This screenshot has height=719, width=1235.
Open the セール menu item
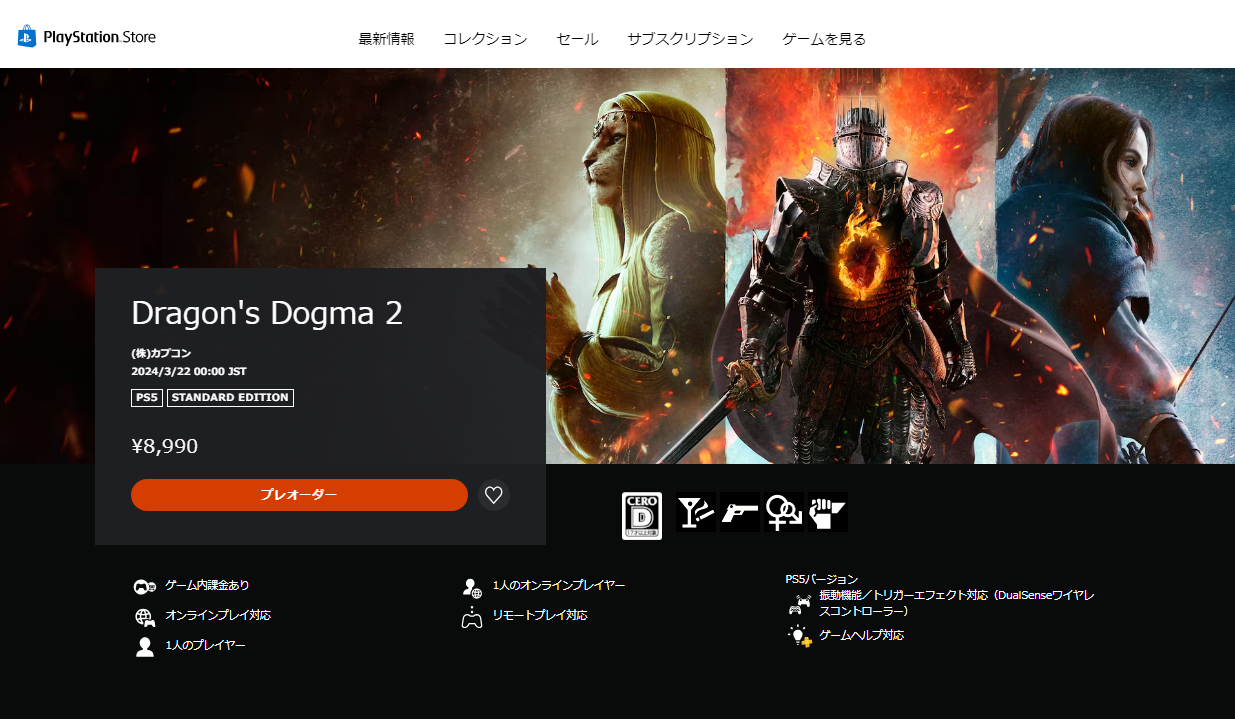(x=577, y=39)
